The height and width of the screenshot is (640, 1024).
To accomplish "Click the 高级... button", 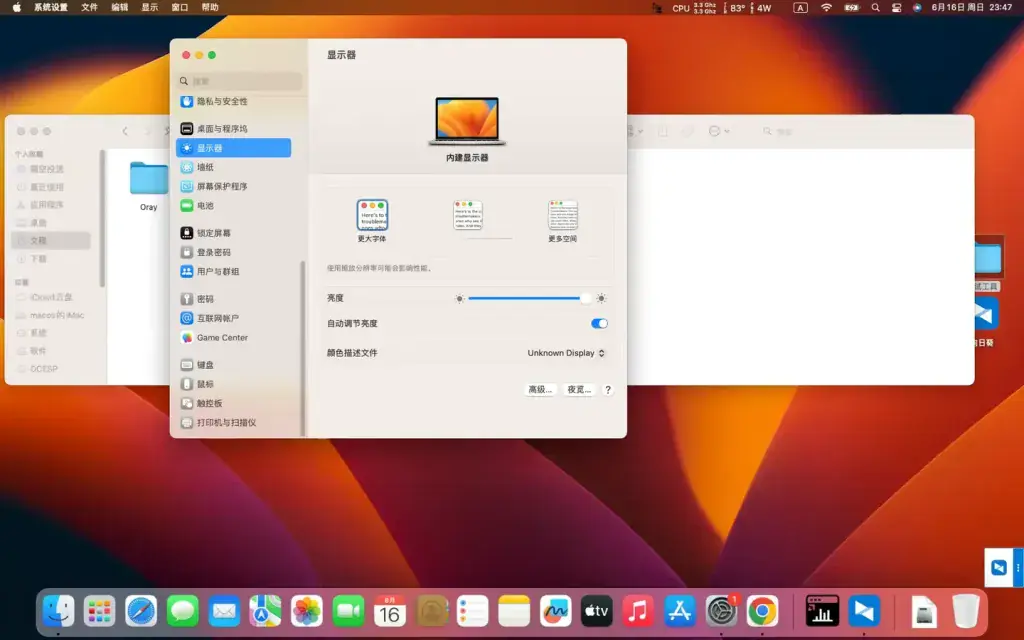I will tap(540, 390).
